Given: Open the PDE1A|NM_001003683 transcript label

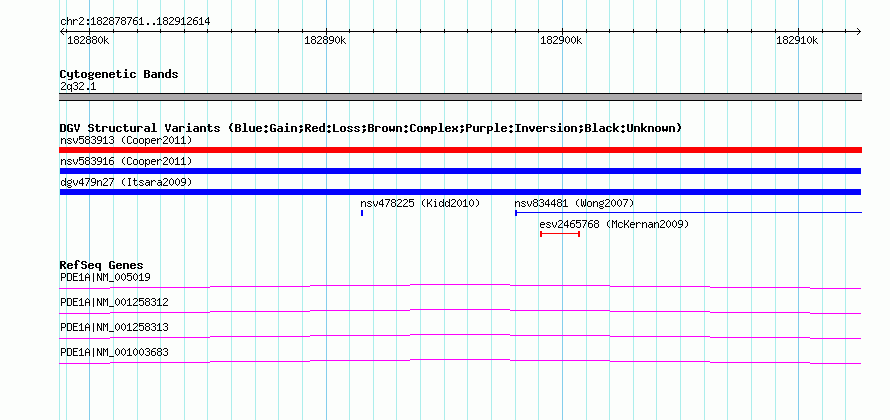Looking at the screenshot, I should [x=114, y=352].
